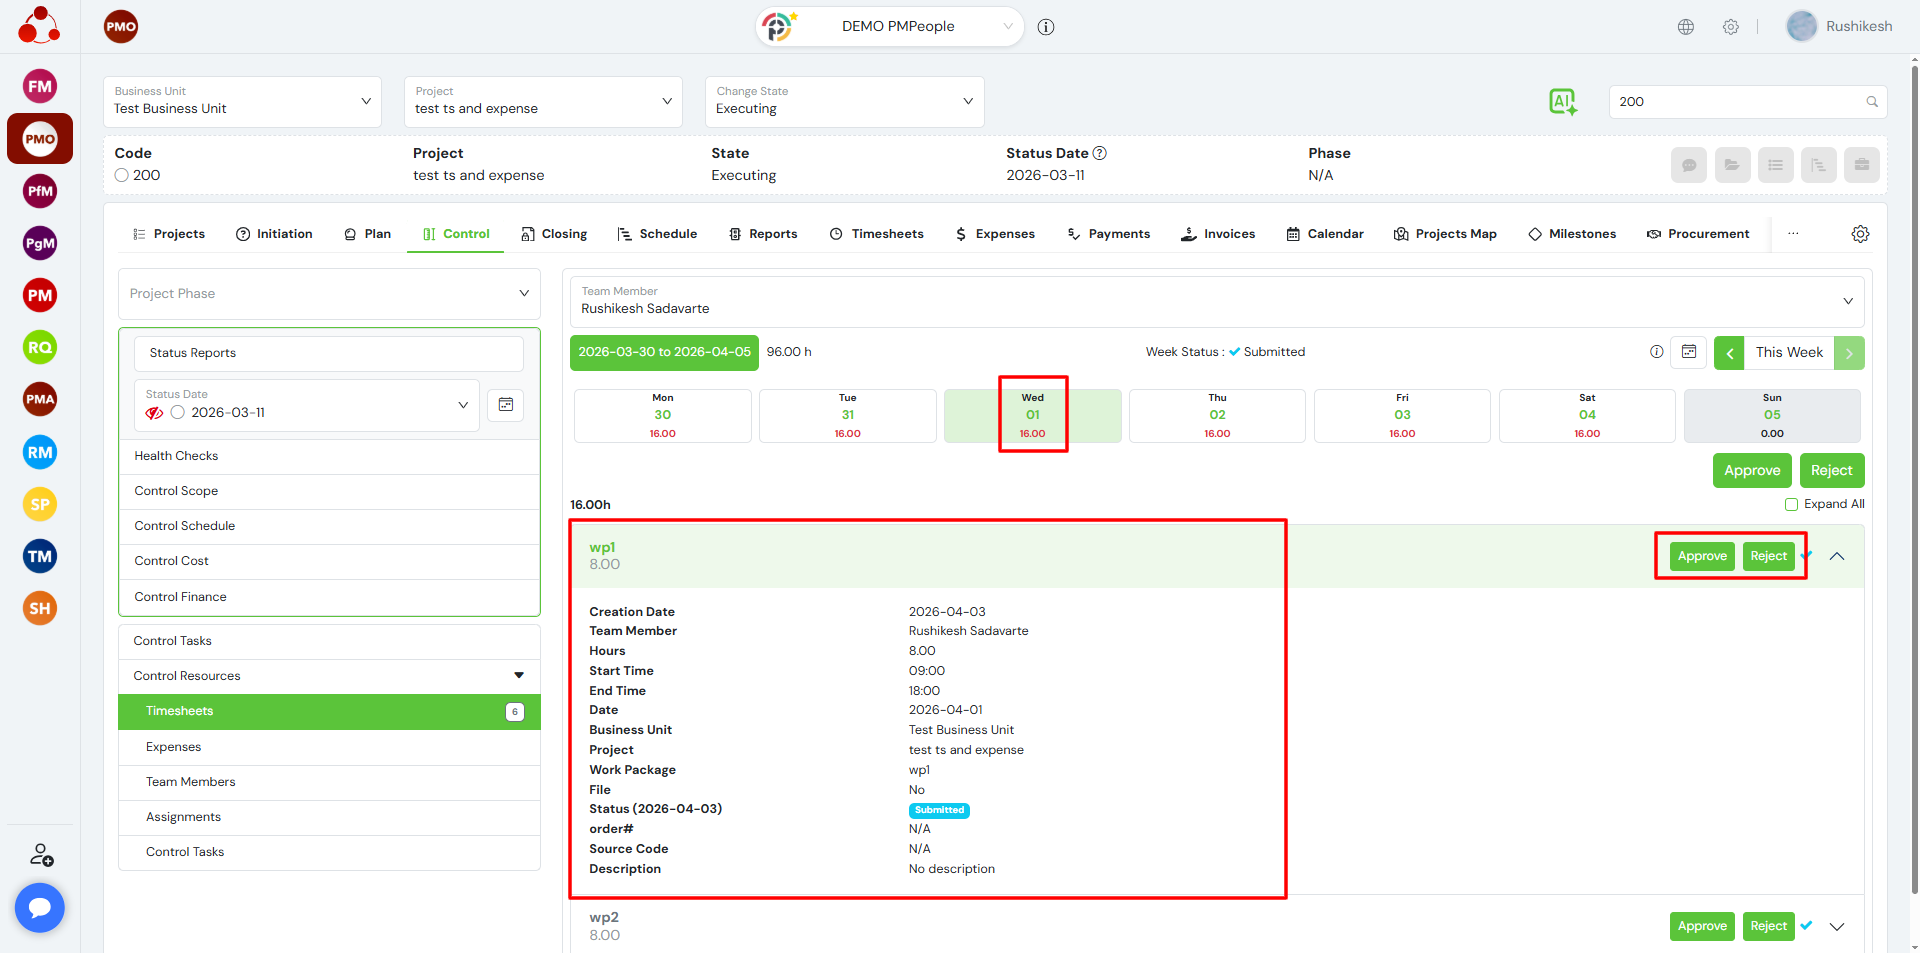Enable the Expand All checkbox
Screen dimensions: 1920x953
click(x=1792, y=504)
